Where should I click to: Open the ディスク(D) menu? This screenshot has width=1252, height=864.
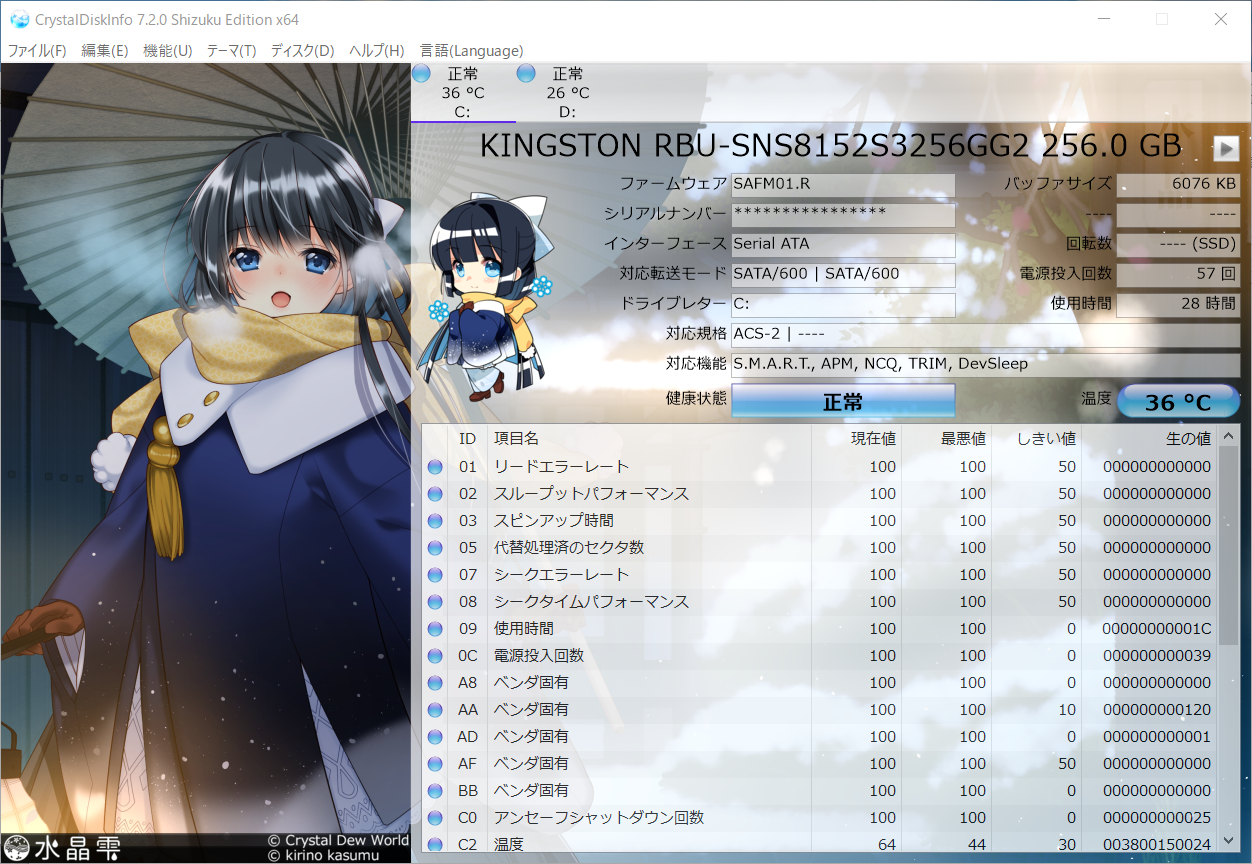tap(302, 50)
